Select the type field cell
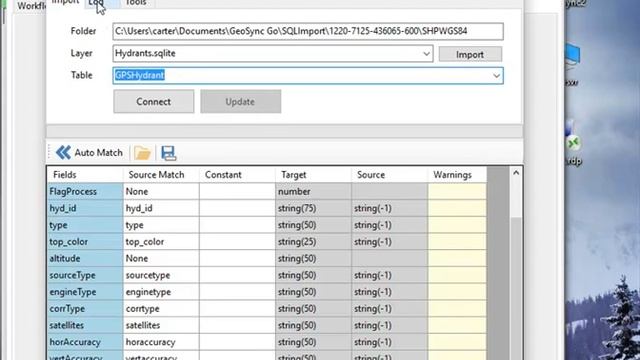The width and height of the screenshot is (640, 360). coord(85,225)
